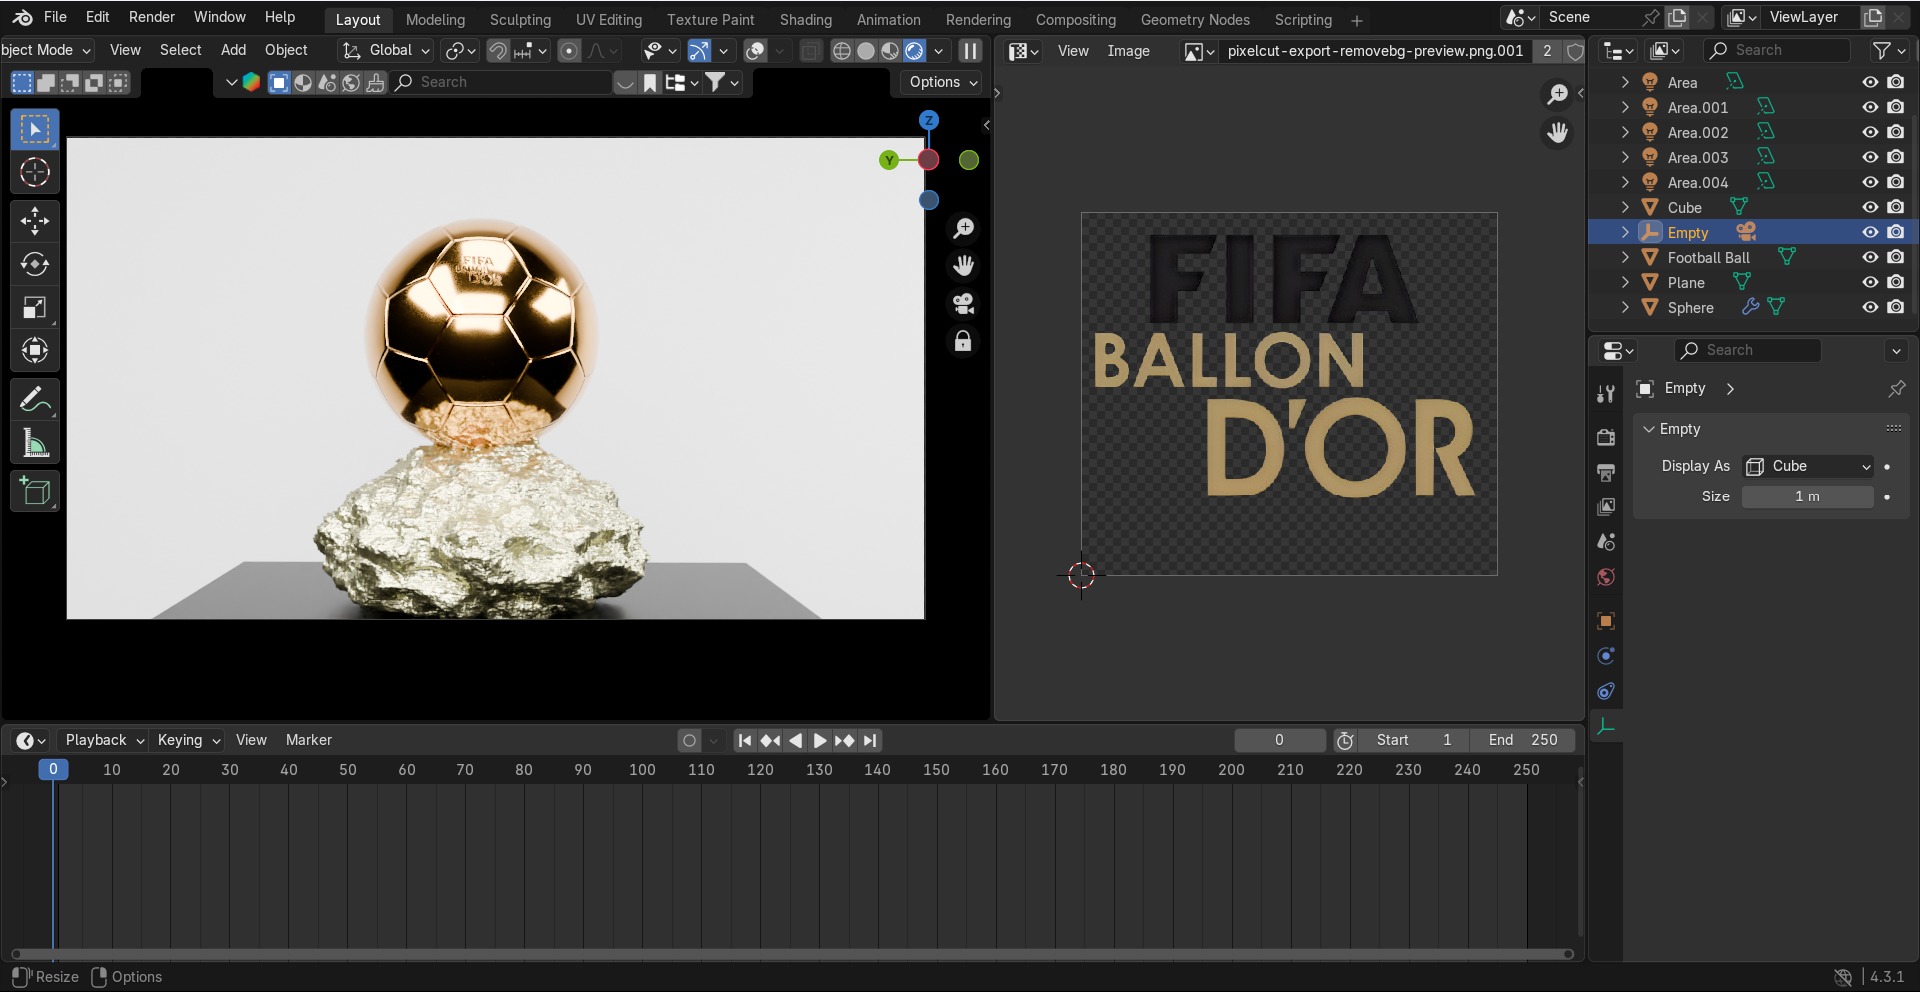
Task: Open Display As Cube dropdown
Action: (x=1808, y=466)
